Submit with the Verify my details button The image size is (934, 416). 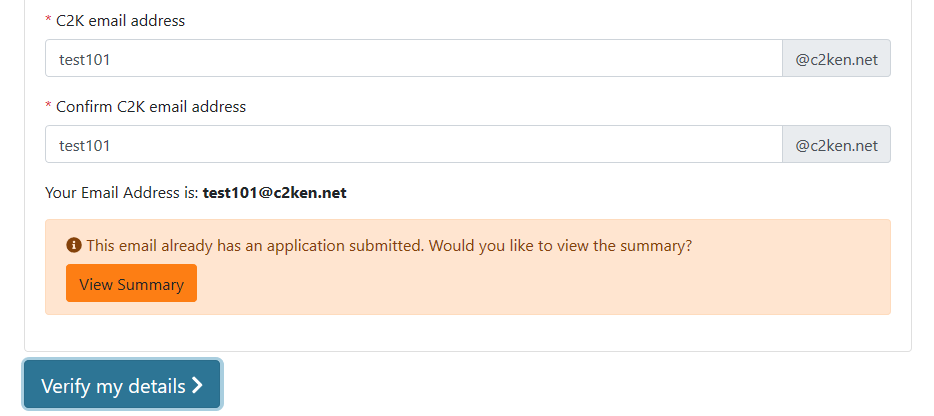coord(122,385)
